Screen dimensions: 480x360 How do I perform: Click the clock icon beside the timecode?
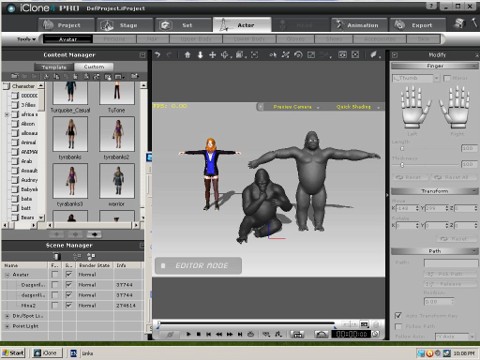(375, 334)
